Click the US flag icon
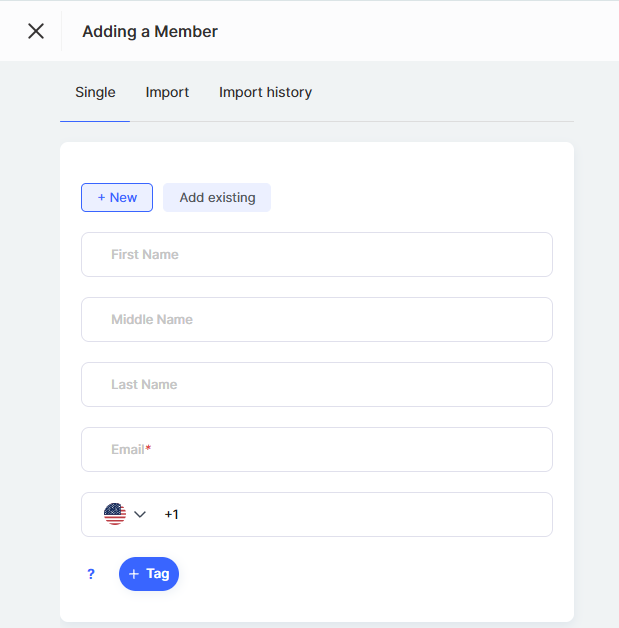The image size is (619, 628). point(115,514)
